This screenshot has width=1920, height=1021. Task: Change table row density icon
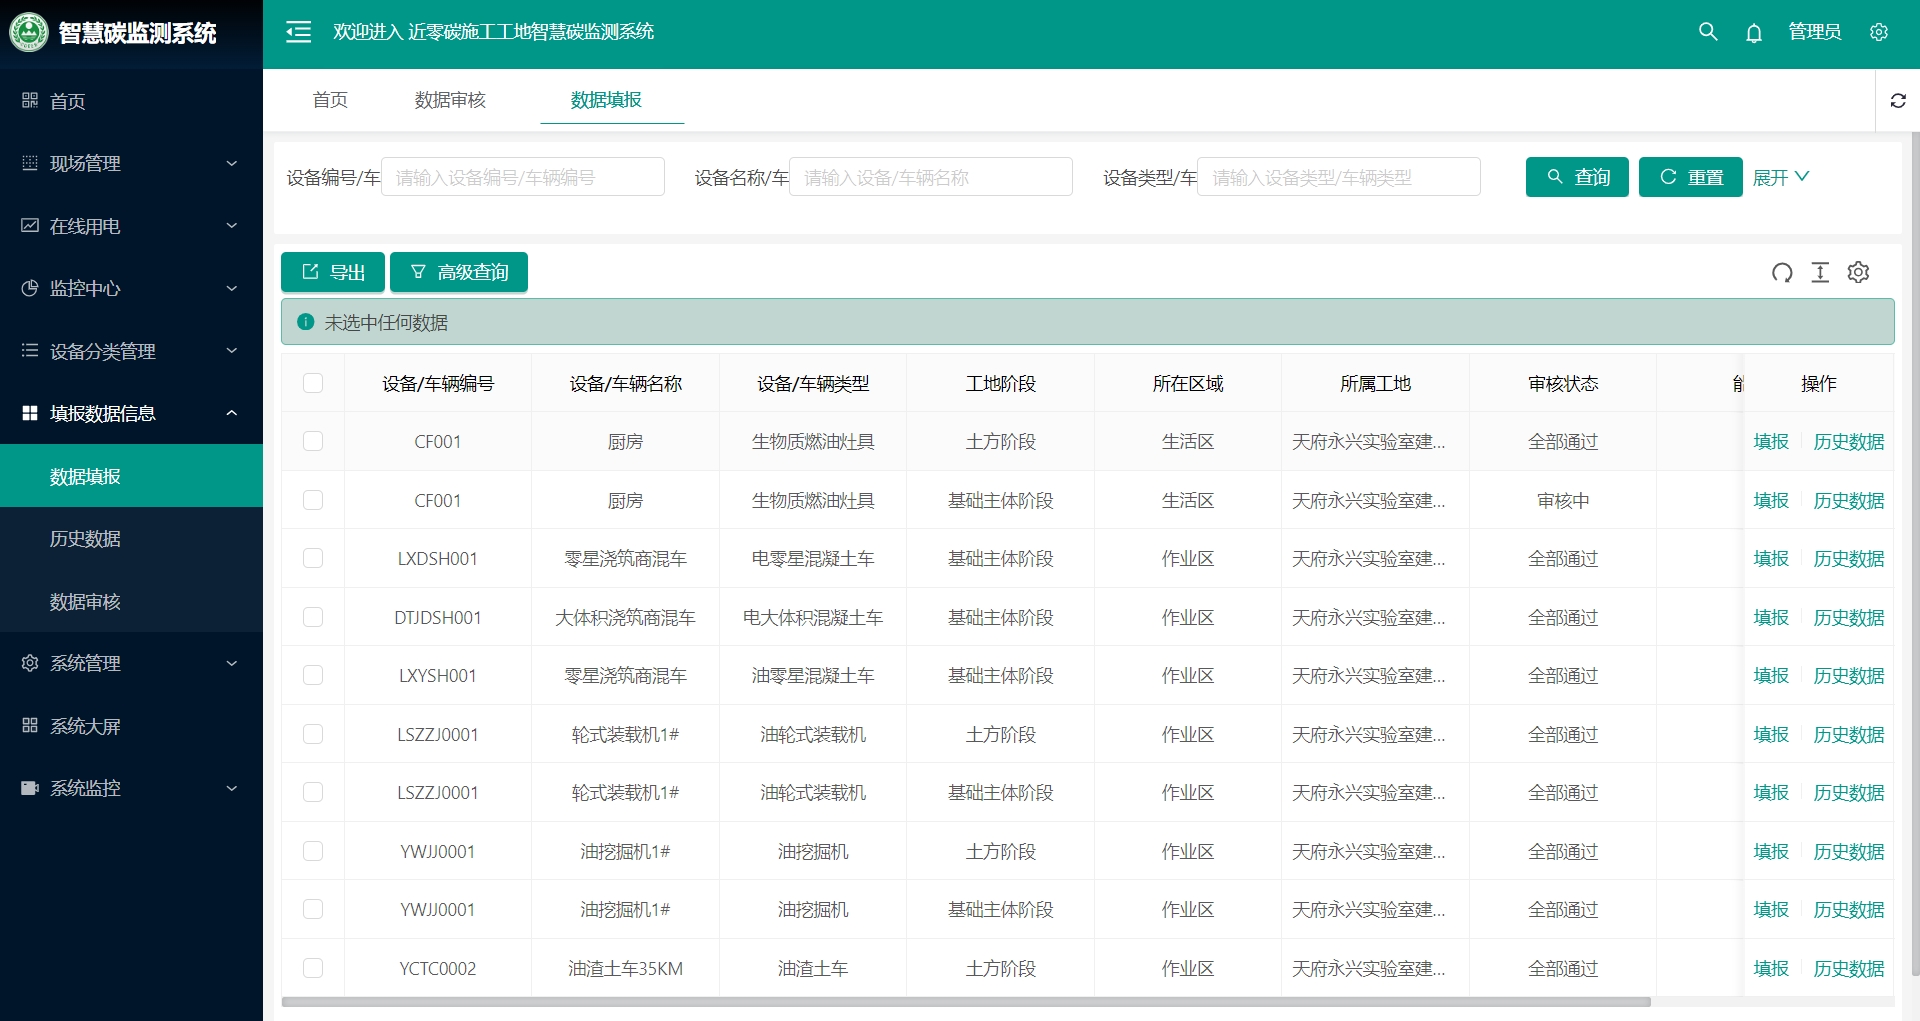[1820, 272]
